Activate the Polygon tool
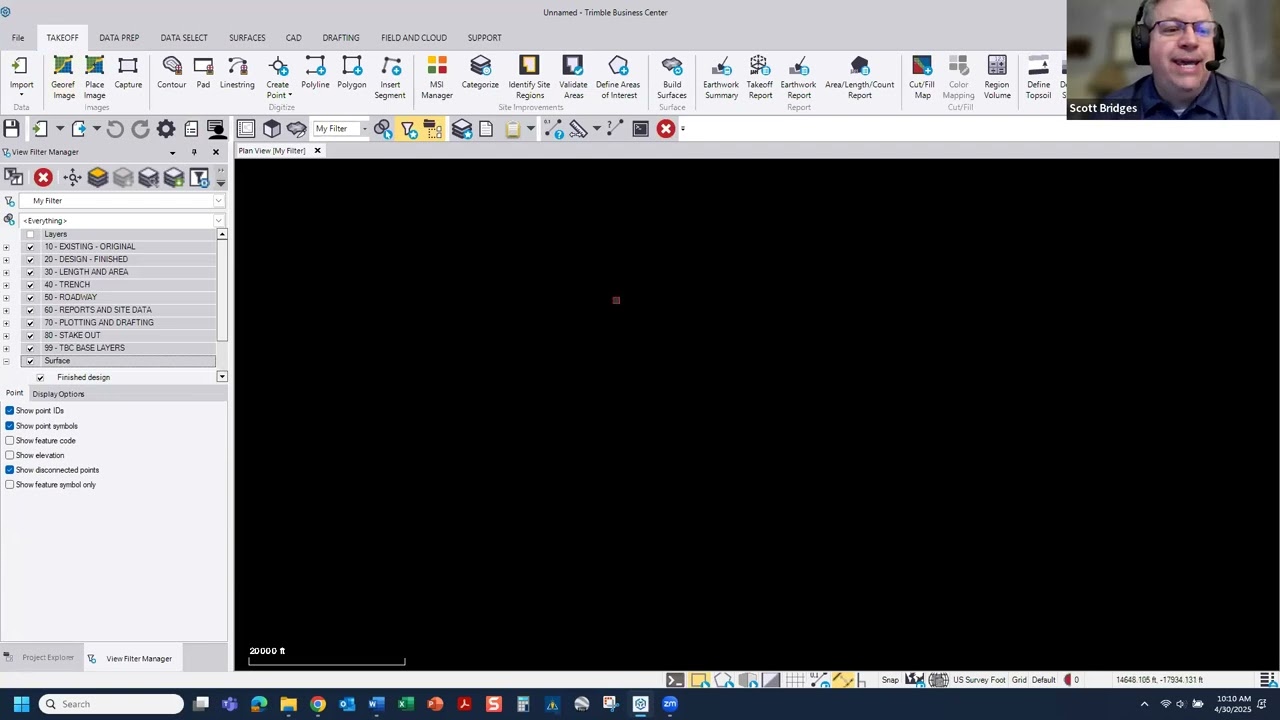Viewport: 1280px width, 720px height. pyautogui.click(x=352, y=74)
